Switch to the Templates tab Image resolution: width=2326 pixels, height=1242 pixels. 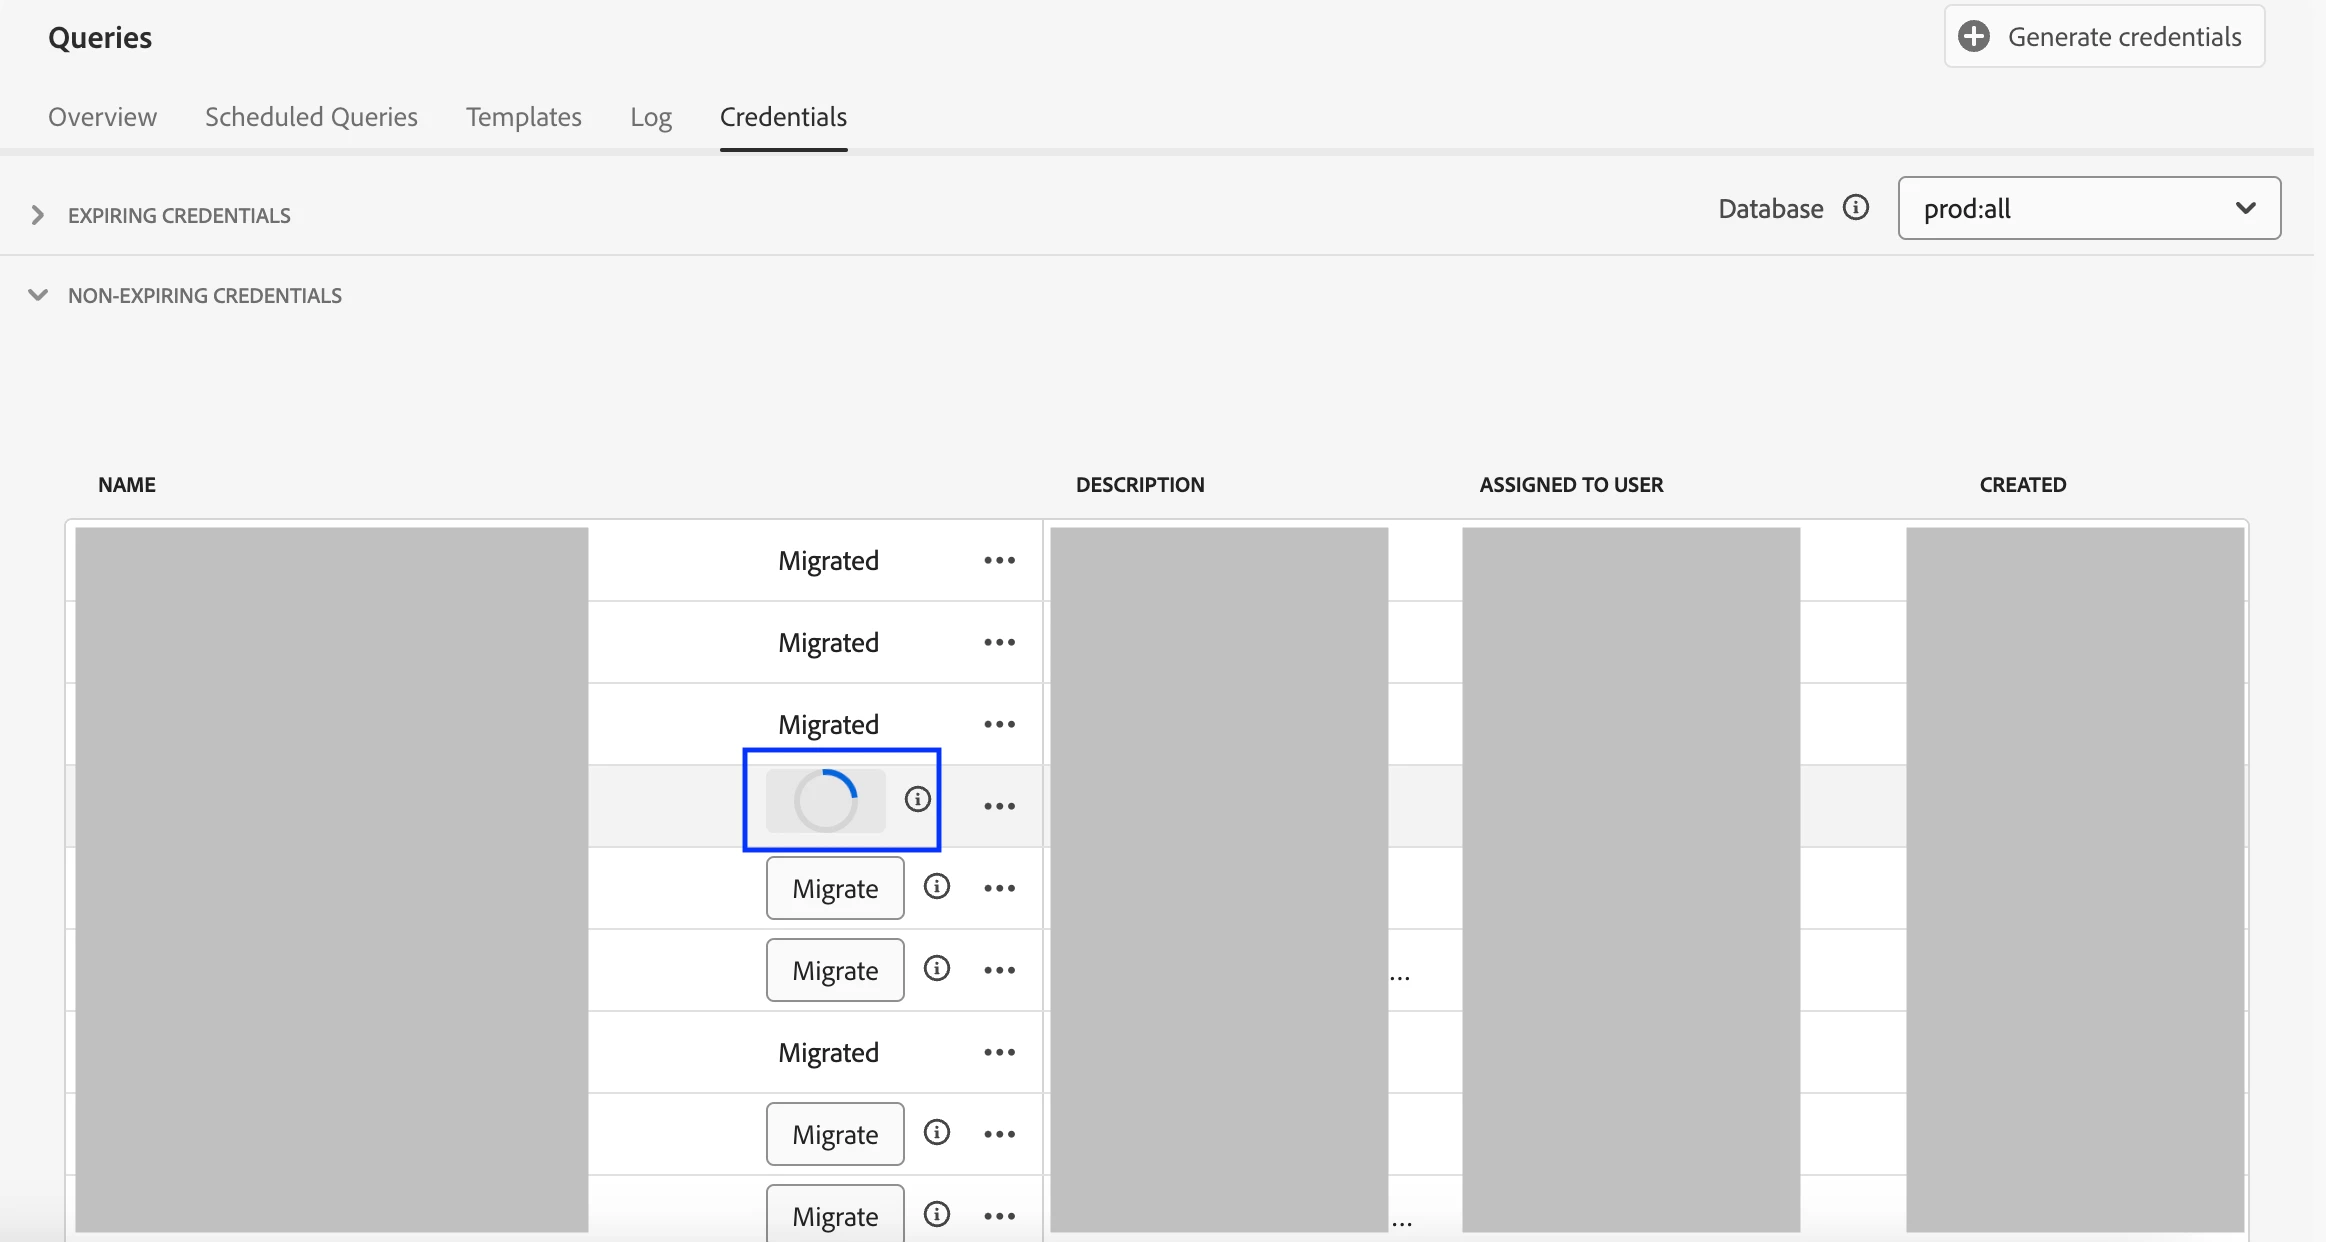click(523, 117)
